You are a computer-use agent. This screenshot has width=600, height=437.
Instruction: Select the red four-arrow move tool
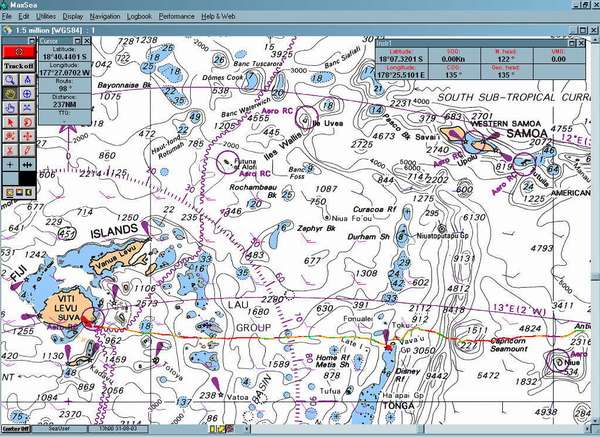coord(27,136)
